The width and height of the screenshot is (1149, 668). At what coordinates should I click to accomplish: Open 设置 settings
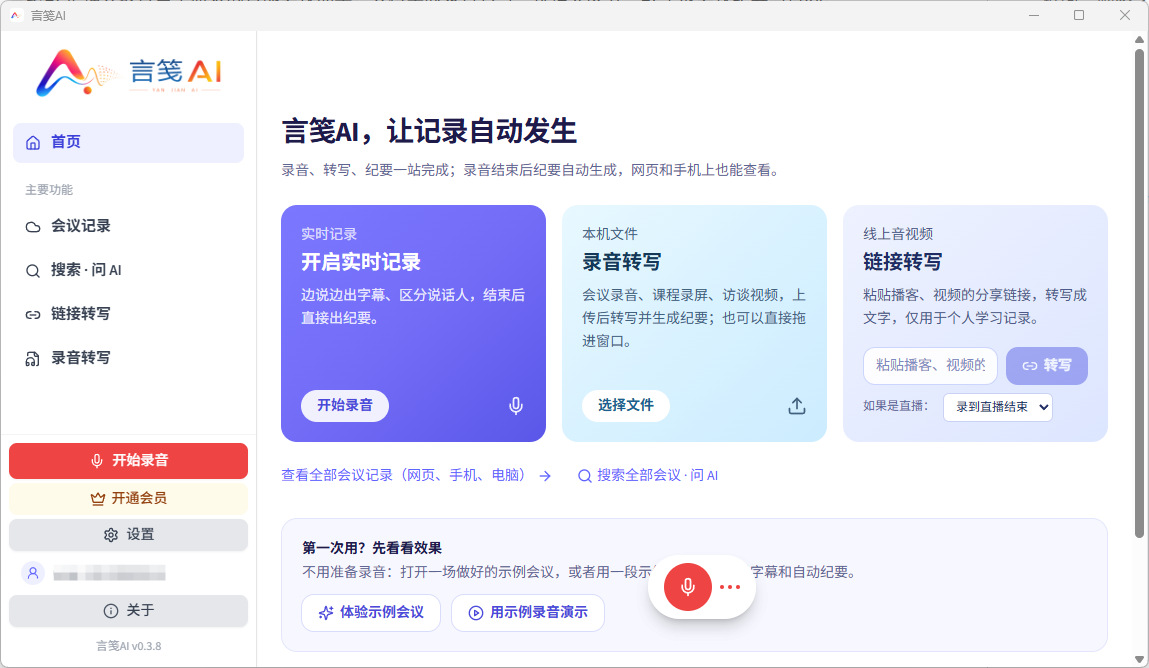(x=128, y=535)
